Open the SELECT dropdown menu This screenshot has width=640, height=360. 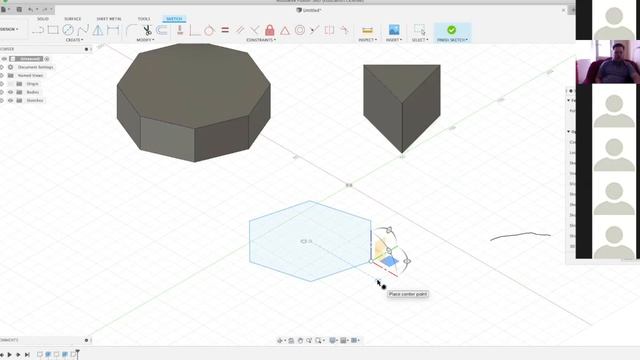click(420, 40)
